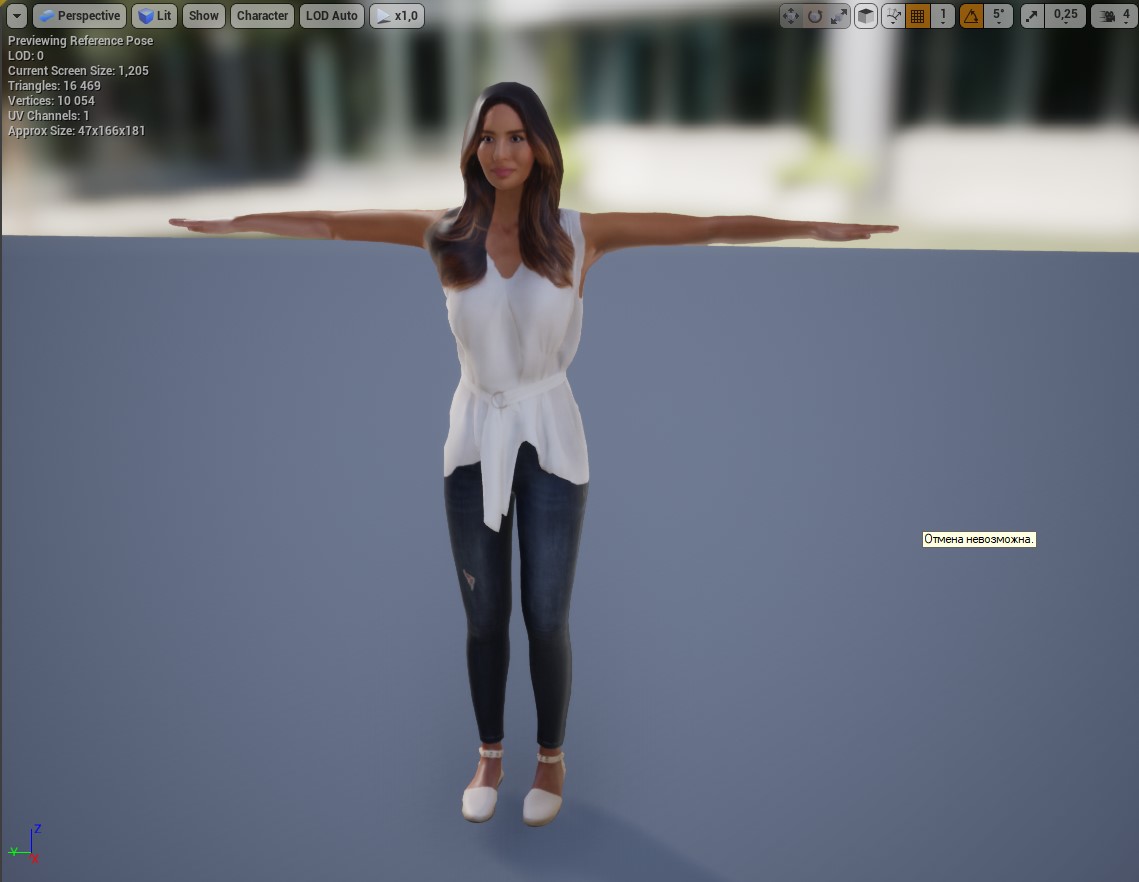The height and width of the screenshot is (882, 1139).
Task: Open the viewport options dropdown arrow
Action: 16,15
